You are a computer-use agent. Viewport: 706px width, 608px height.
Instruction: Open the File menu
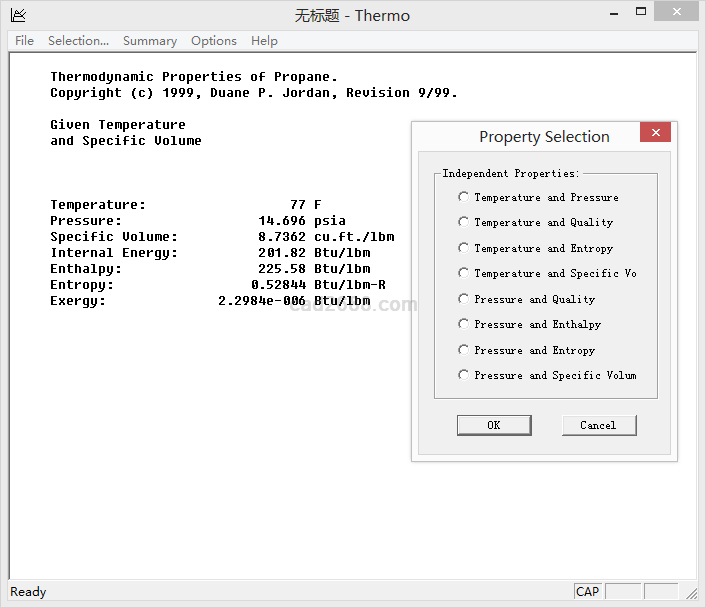(24, 41)
